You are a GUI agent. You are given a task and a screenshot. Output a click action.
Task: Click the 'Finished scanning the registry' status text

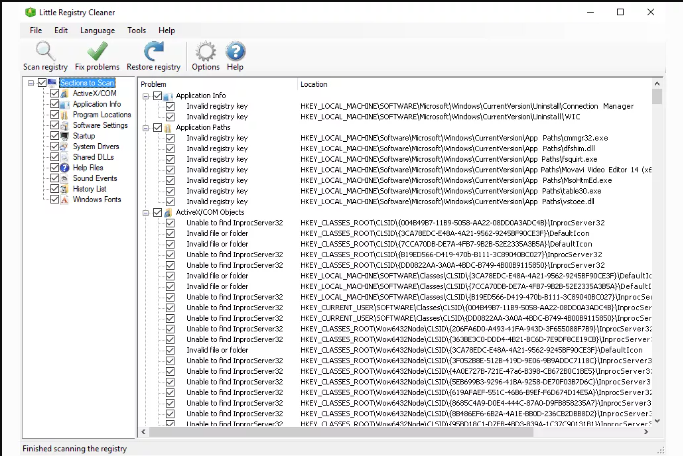(x=74, y=448)
